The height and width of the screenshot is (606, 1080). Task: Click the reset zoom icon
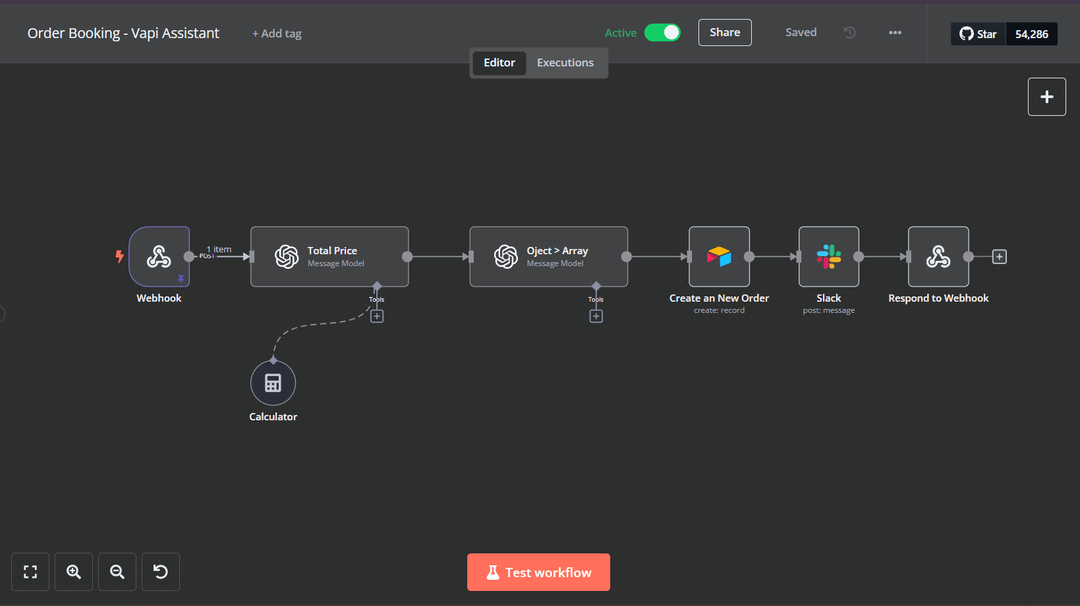point(160,571)
